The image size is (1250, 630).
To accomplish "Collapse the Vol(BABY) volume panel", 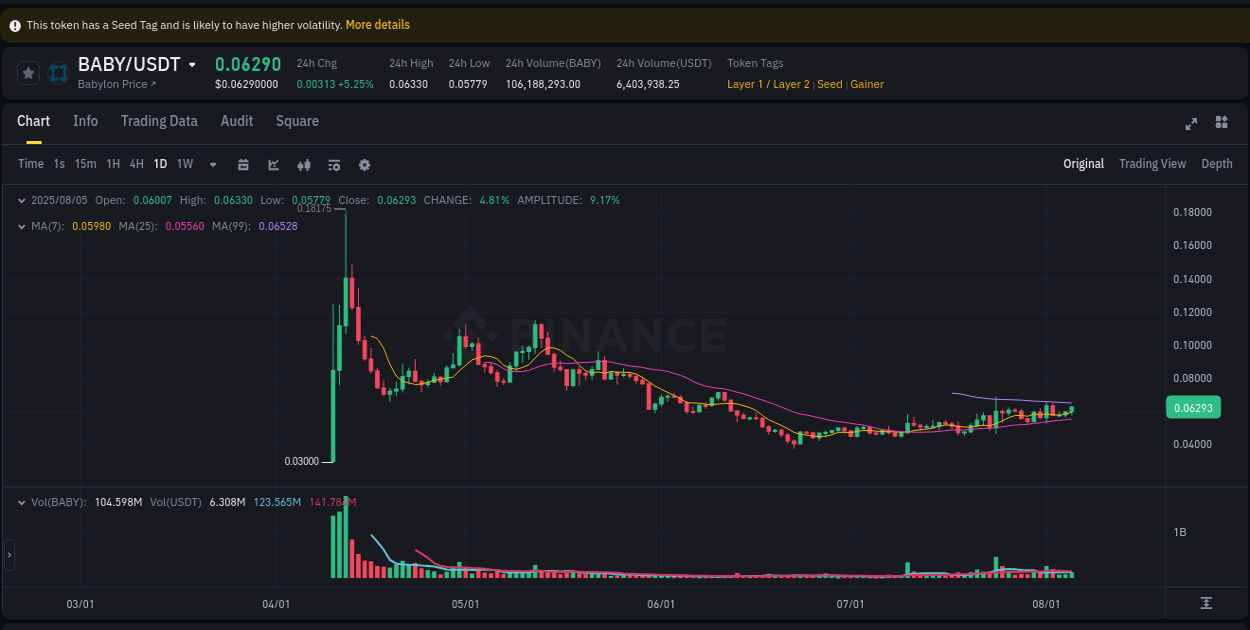I will (x=21, y=502).
